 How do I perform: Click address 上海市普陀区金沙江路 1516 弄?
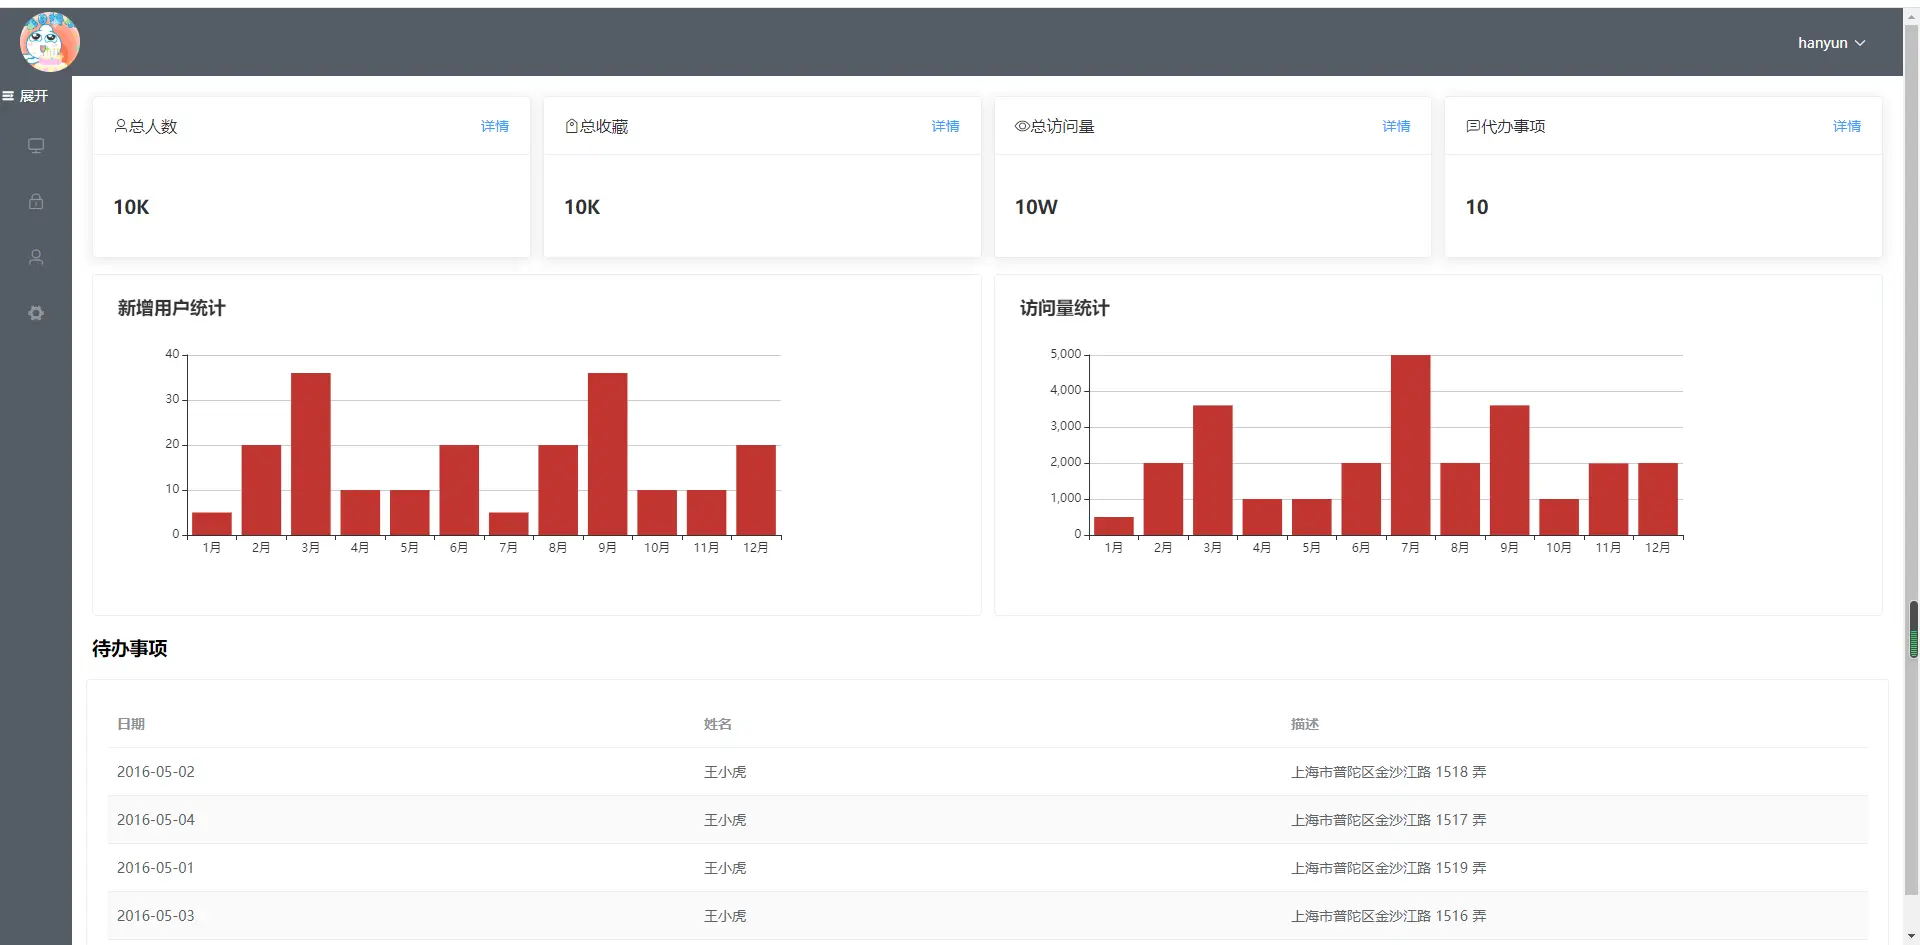coord(1389,916)
